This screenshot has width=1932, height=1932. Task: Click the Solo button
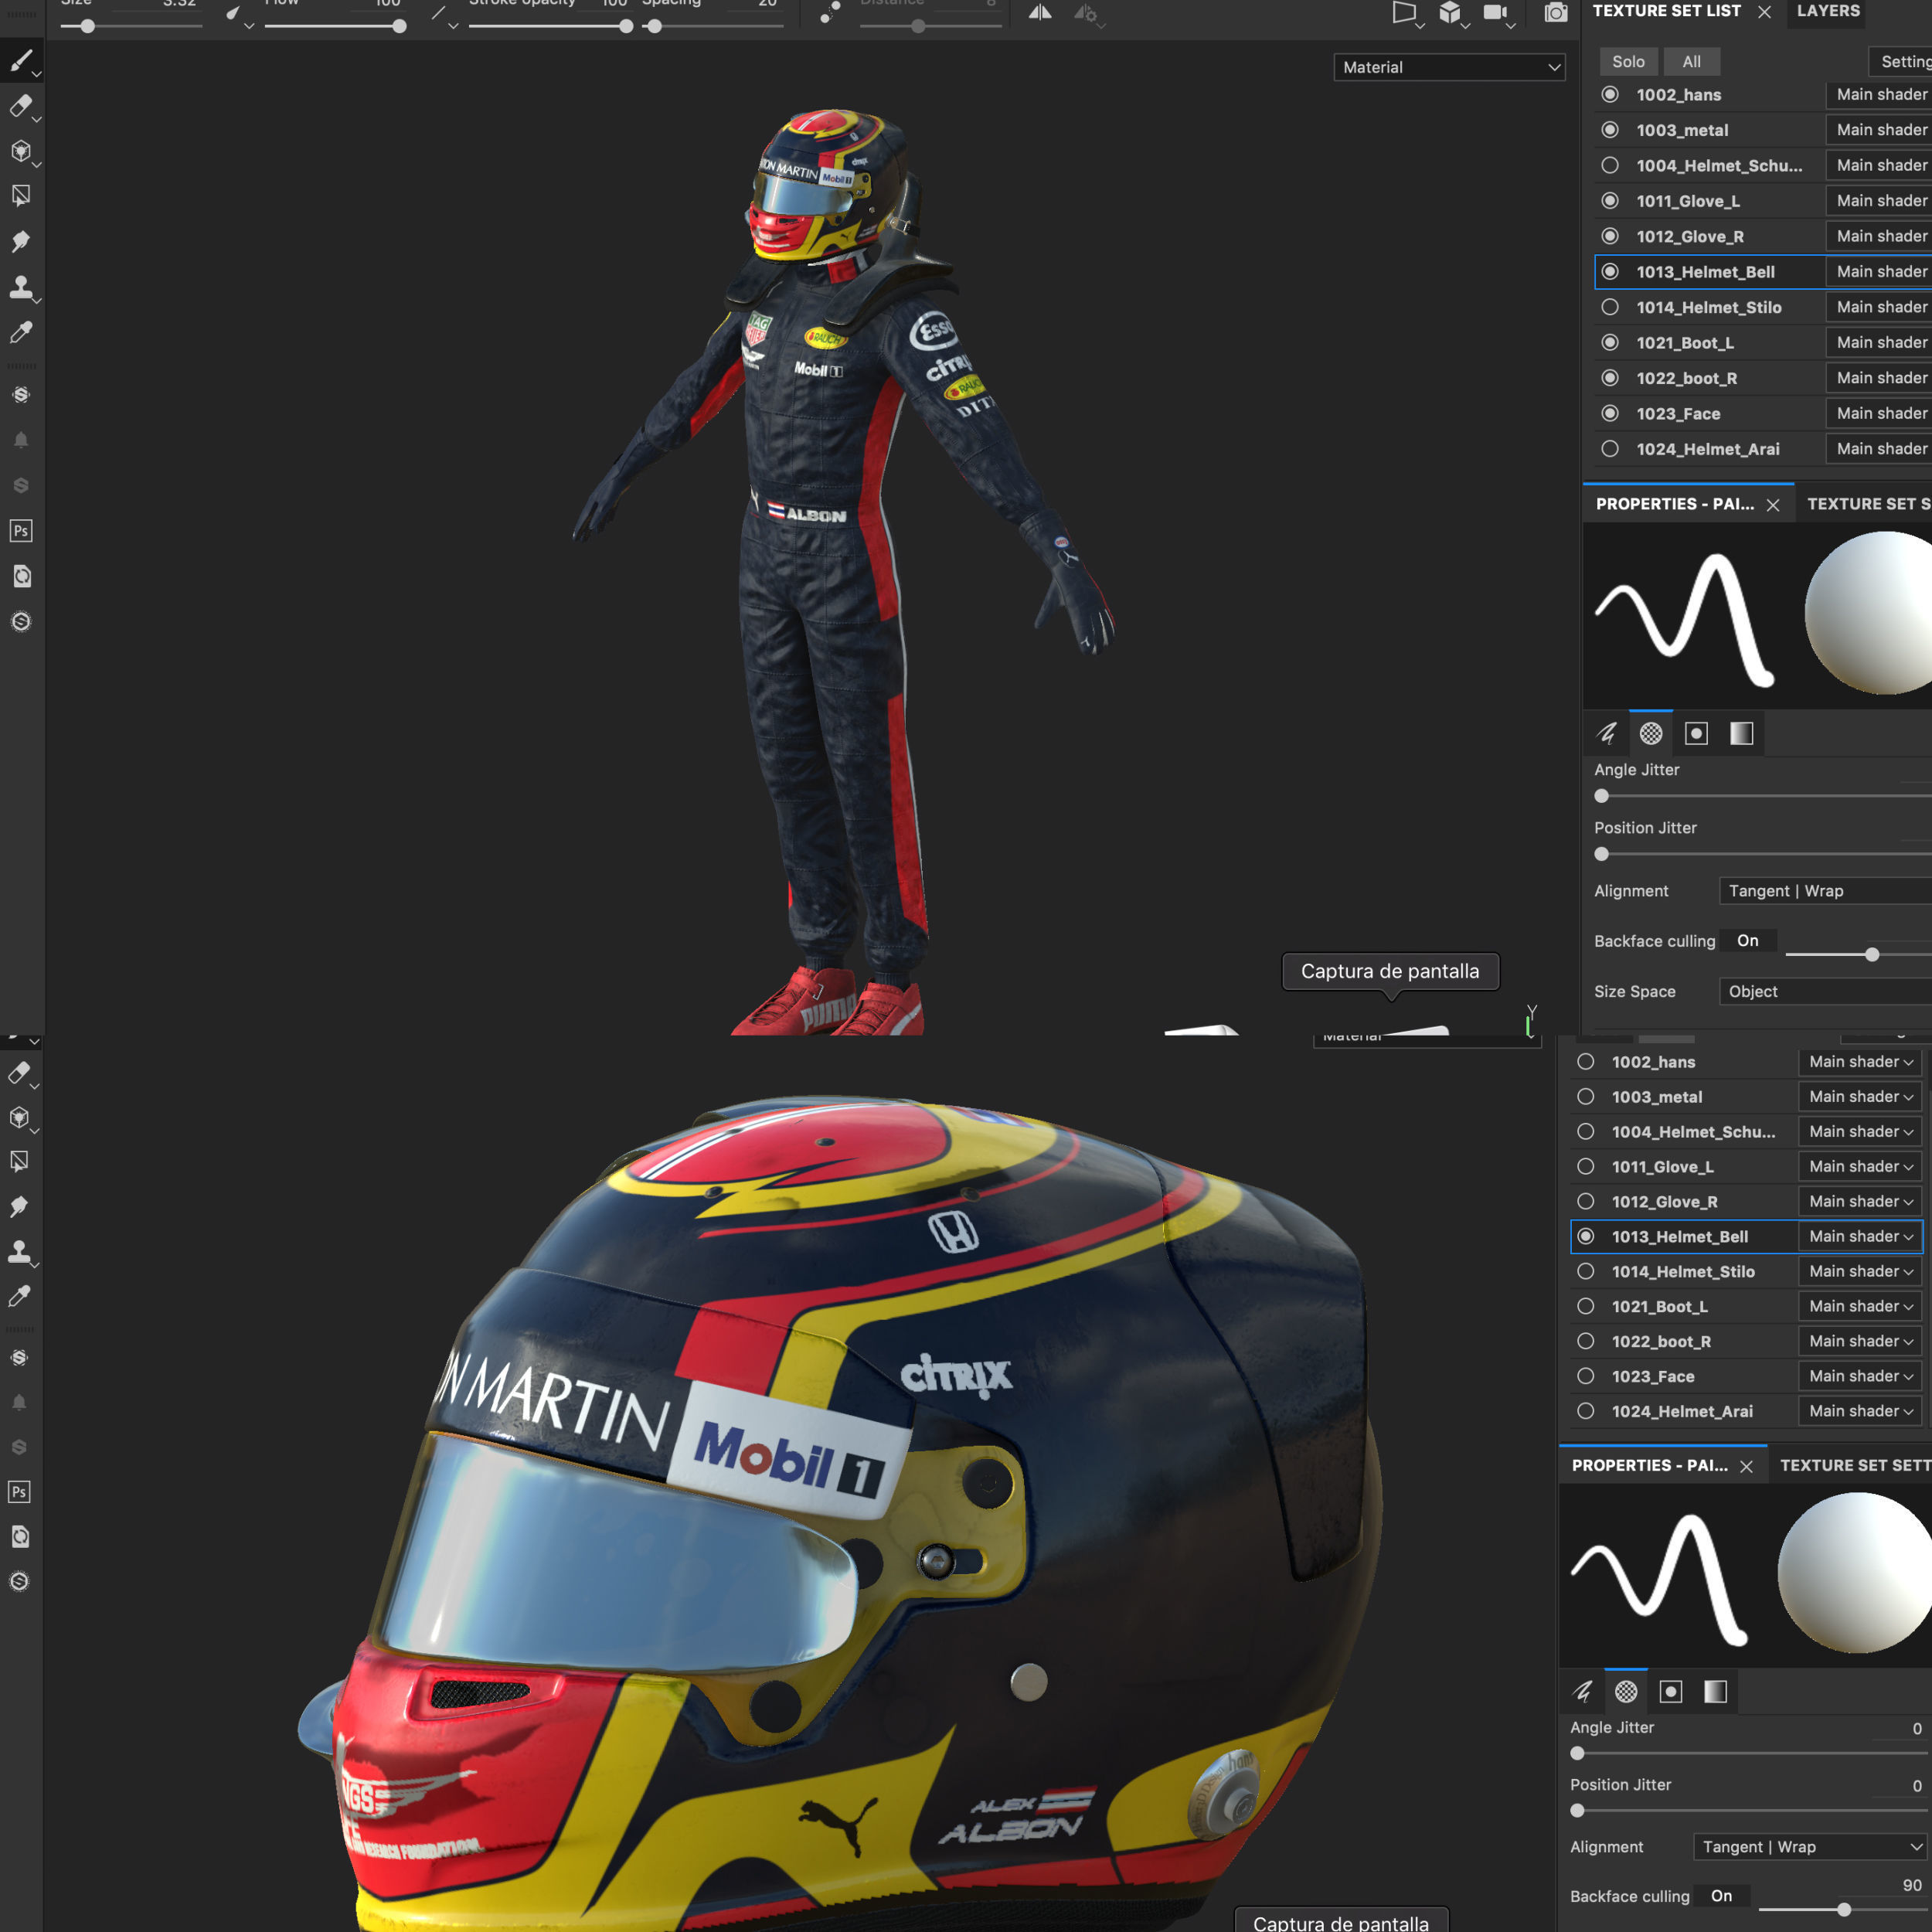(x=1628, y=61)
